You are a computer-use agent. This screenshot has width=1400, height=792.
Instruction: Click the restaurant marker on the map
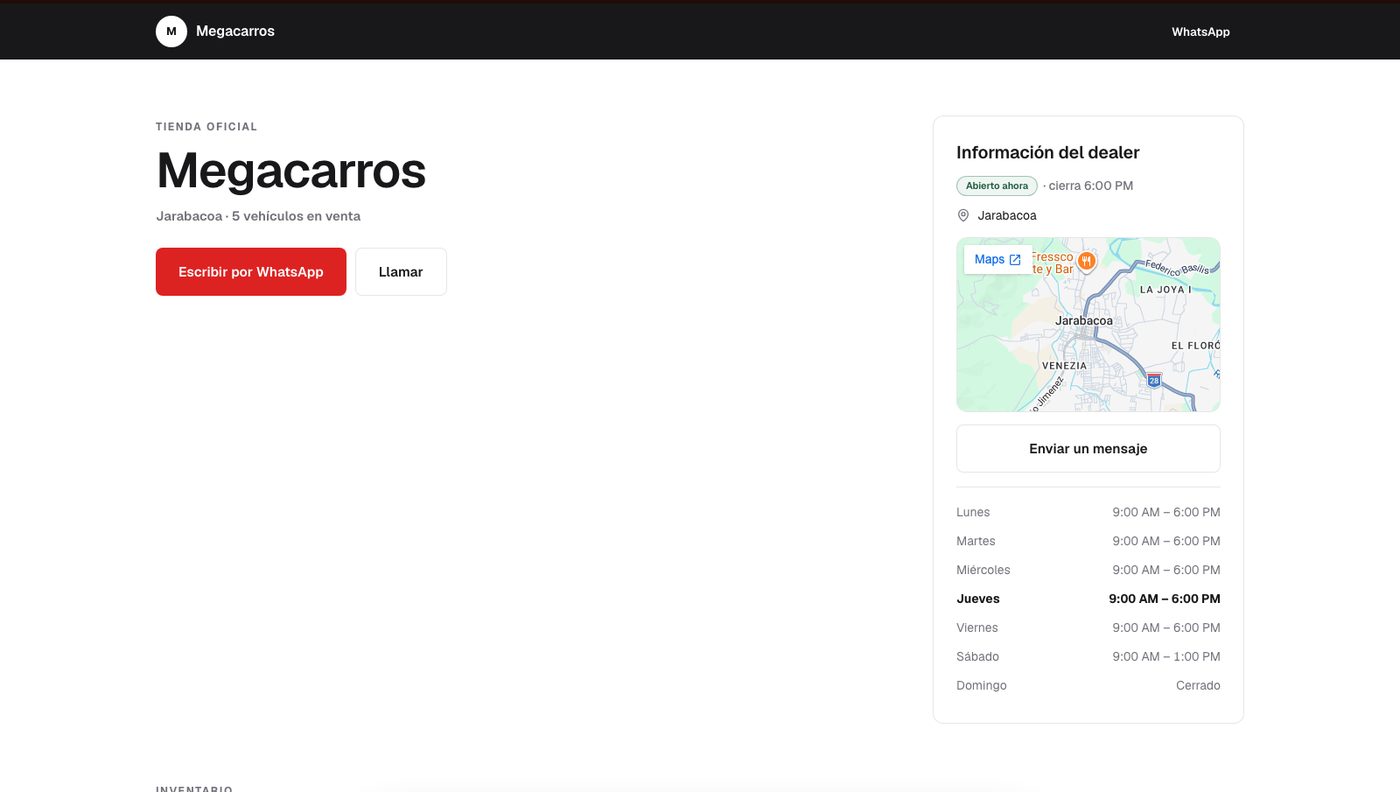pos(1086,262)
